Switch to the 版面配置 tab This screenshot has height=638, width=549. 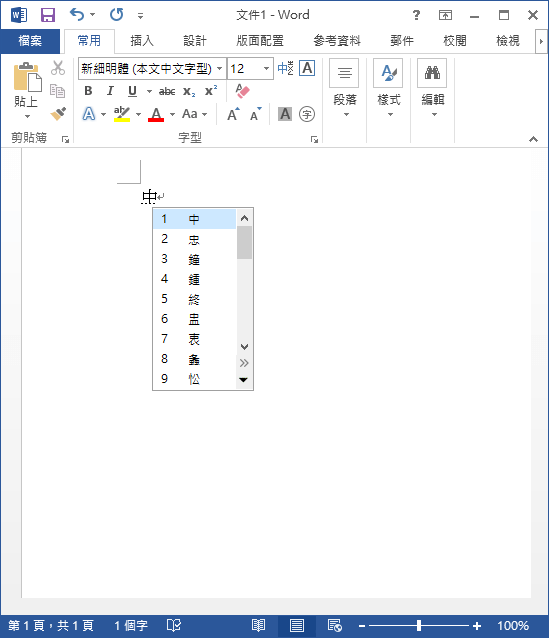point(260,41)
